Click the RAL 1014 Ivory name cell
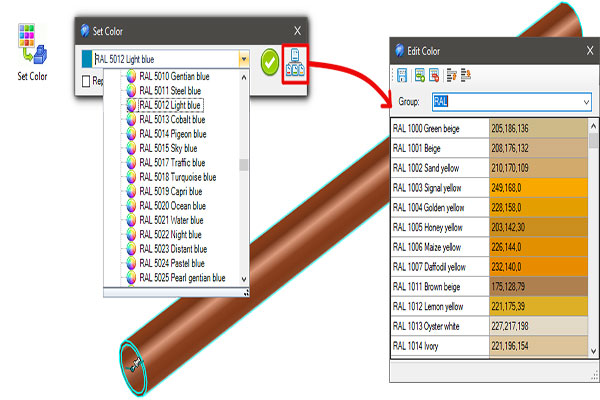 [x=440, y=346]
